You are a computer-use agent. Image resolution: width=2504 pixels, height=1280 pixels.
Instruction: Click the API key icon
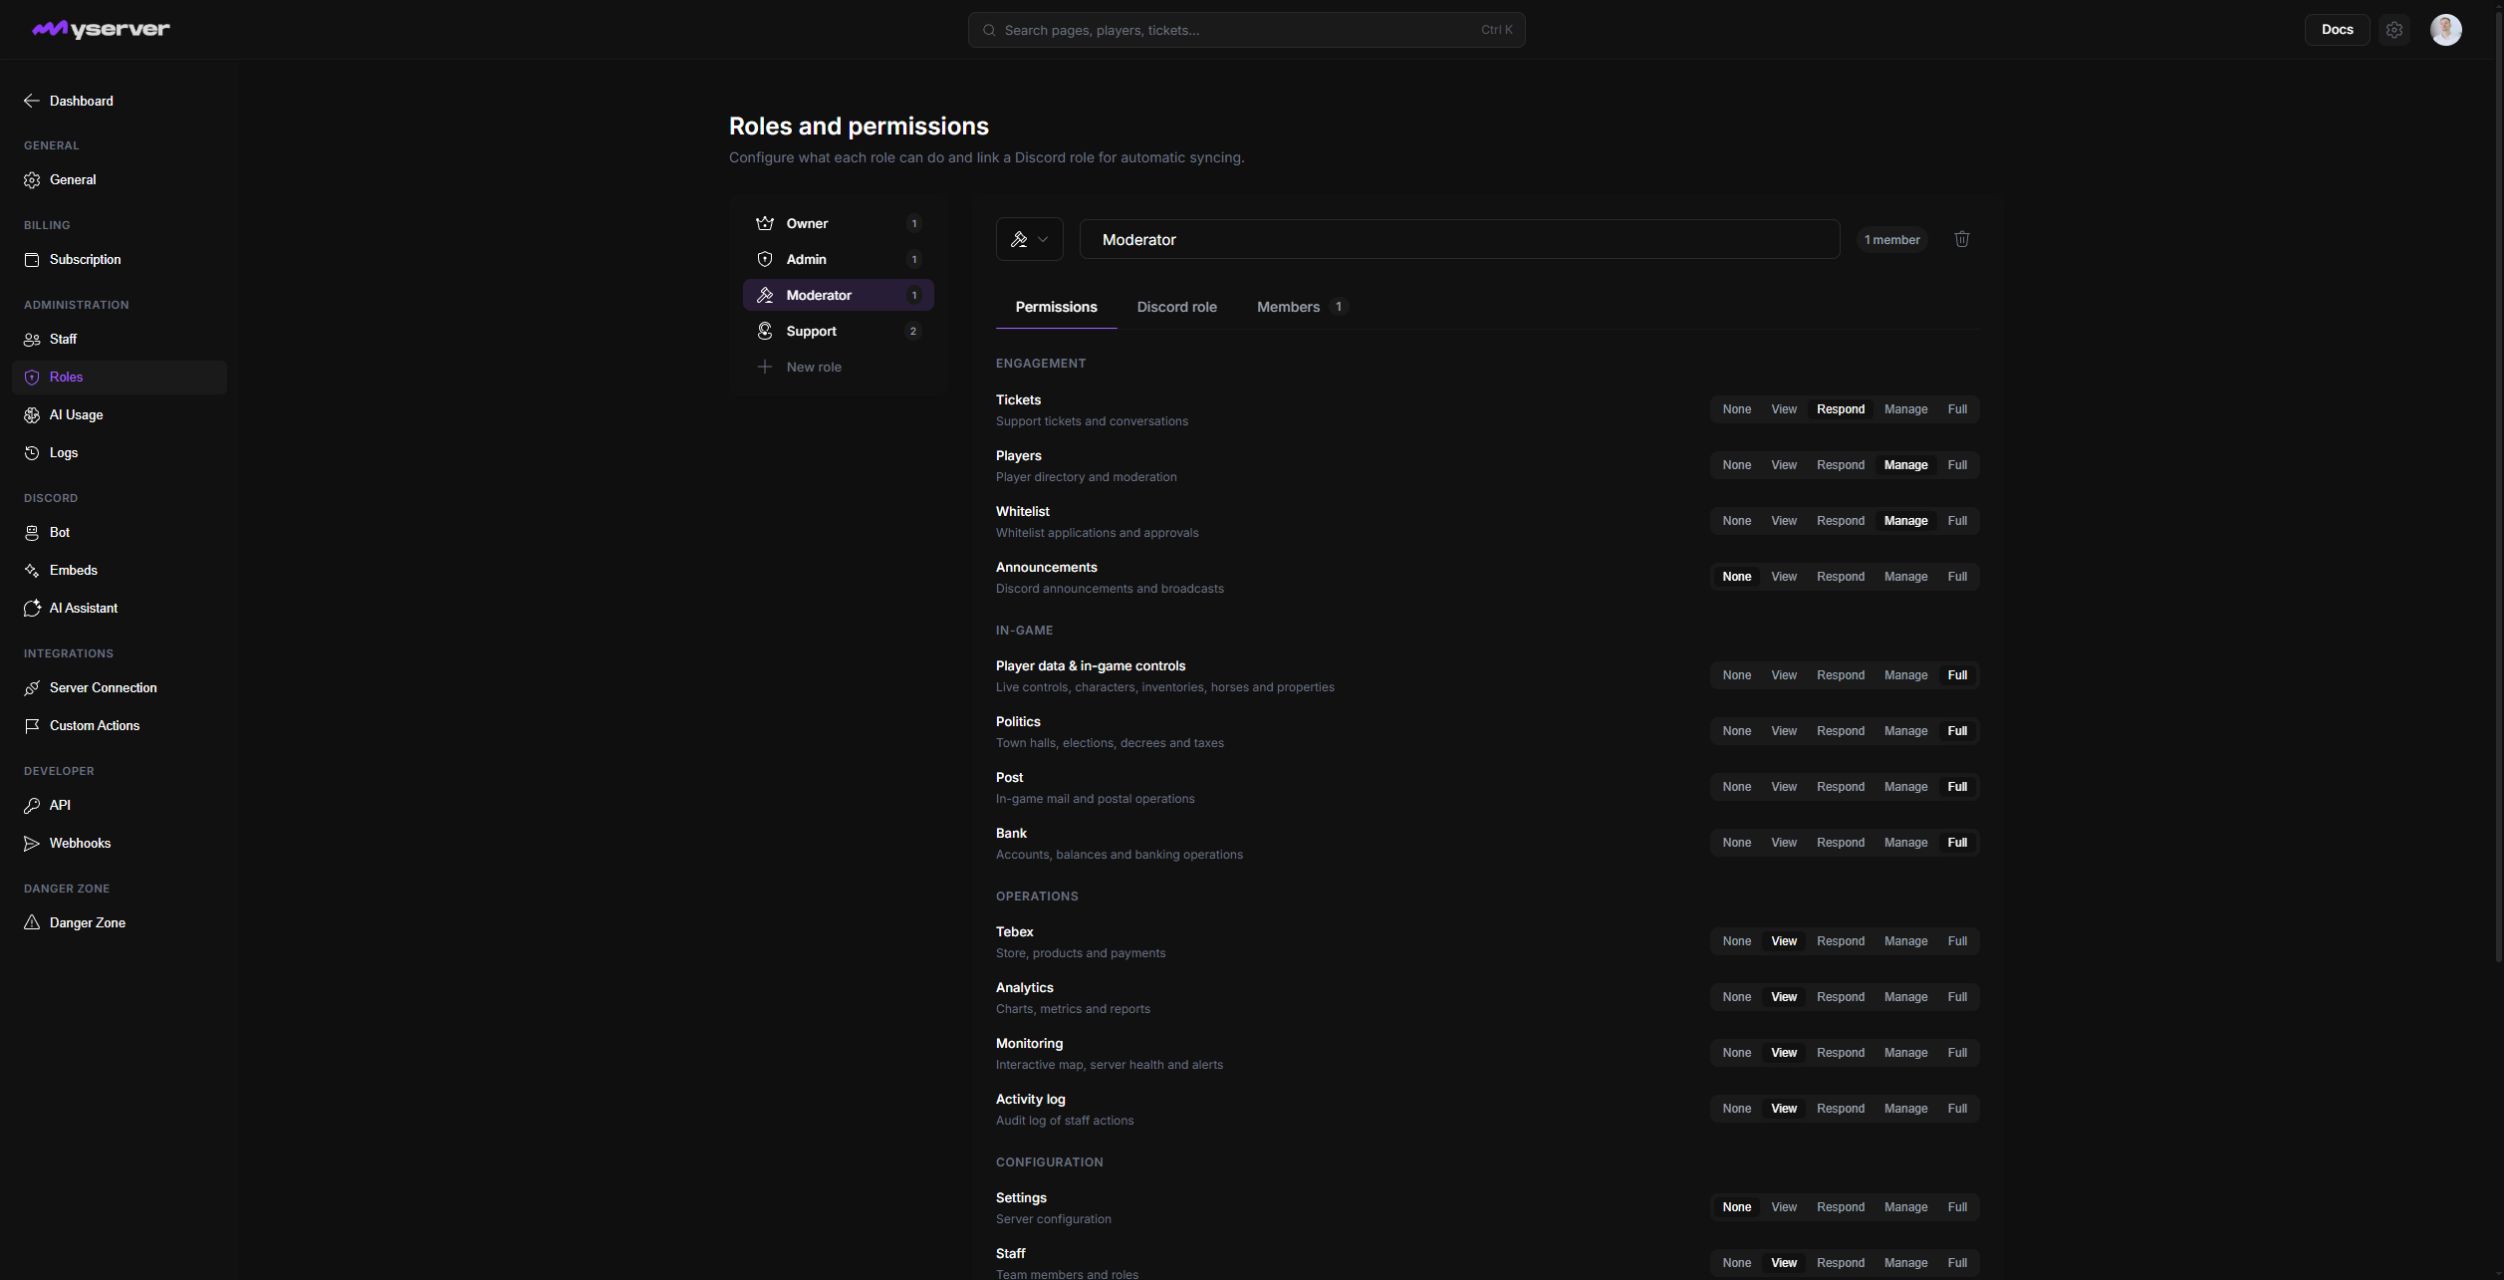32,806
